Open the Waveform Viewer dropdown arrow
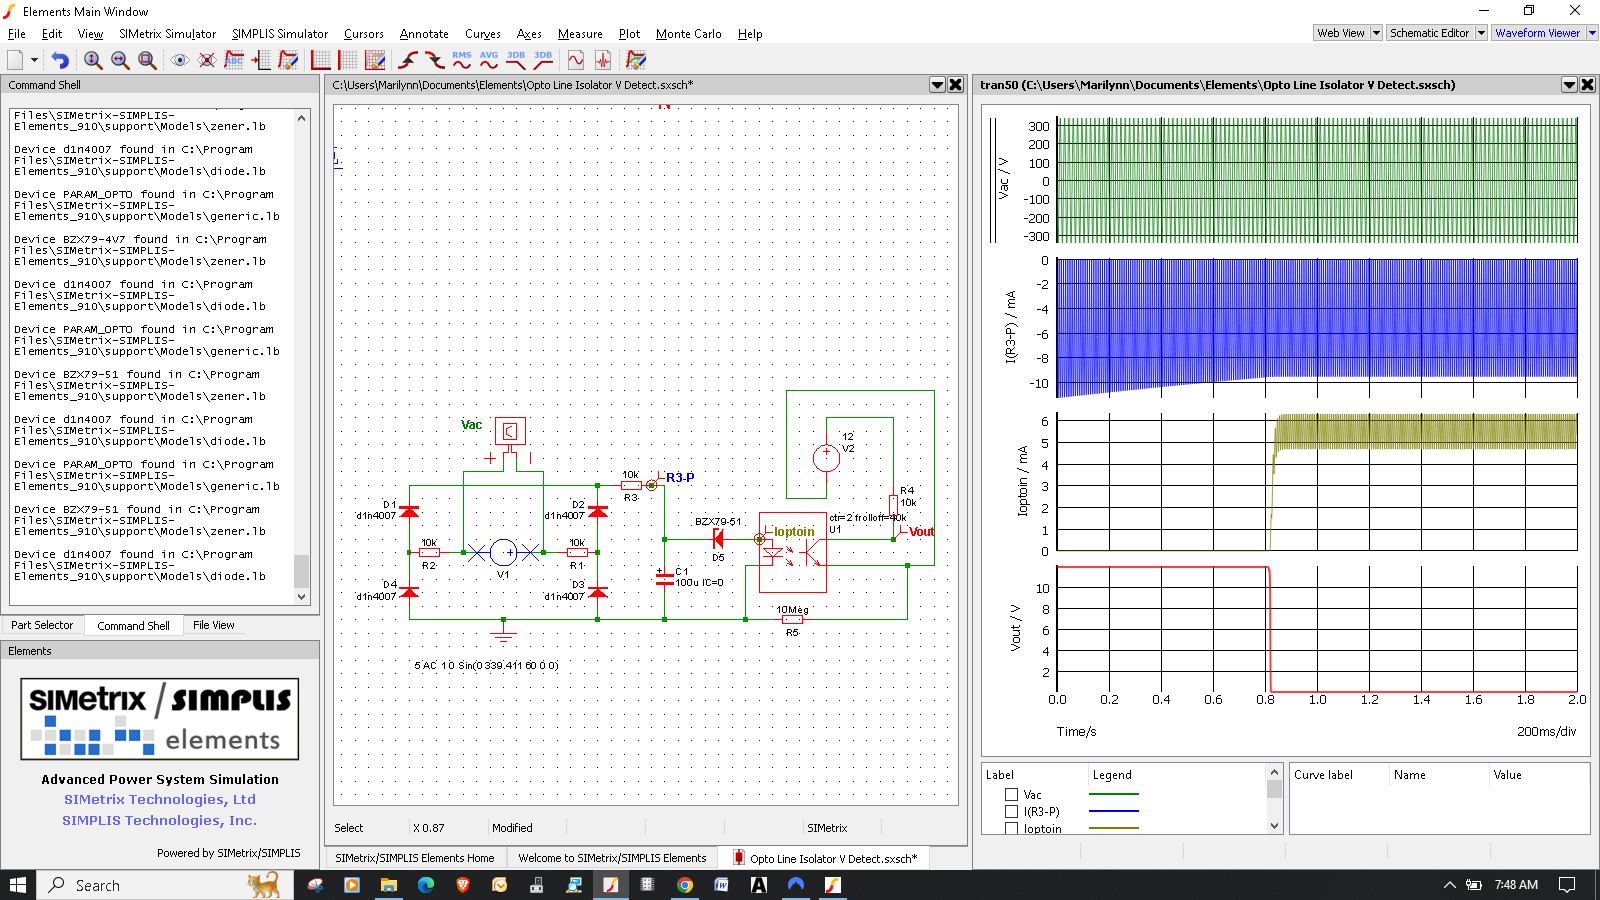This screenshot has height=900, width=1600. (x=1593, y=33)
